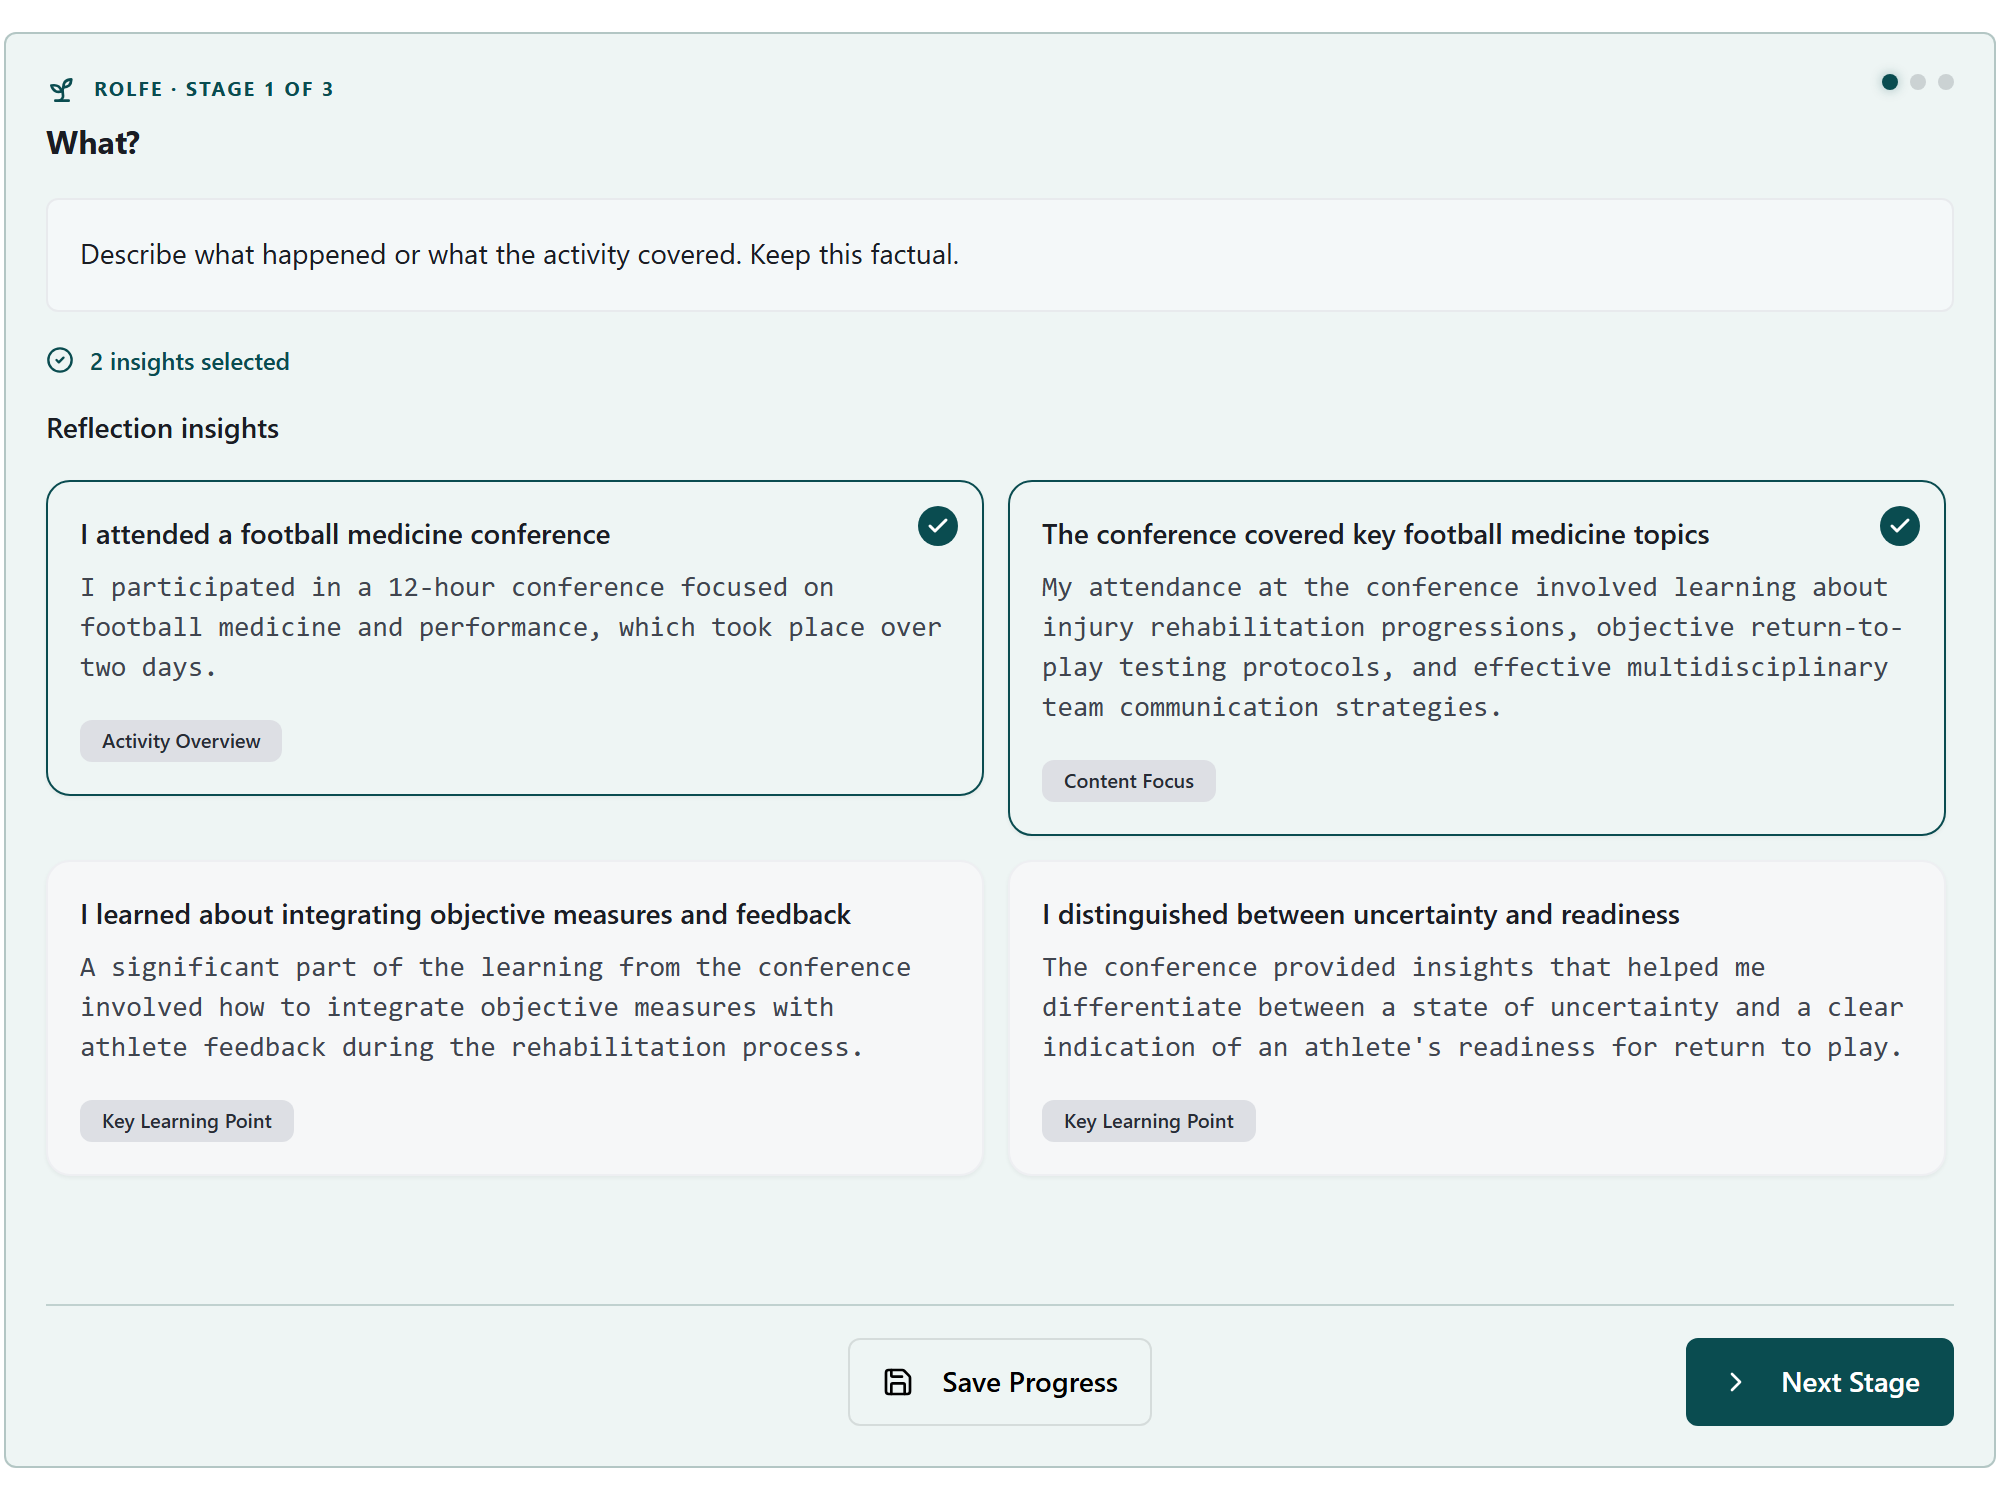Click the '12-hour conference' description paragraph
Image resolution: width=2000 pixels, height=1500 pixels.
click(x=511, y=627)
